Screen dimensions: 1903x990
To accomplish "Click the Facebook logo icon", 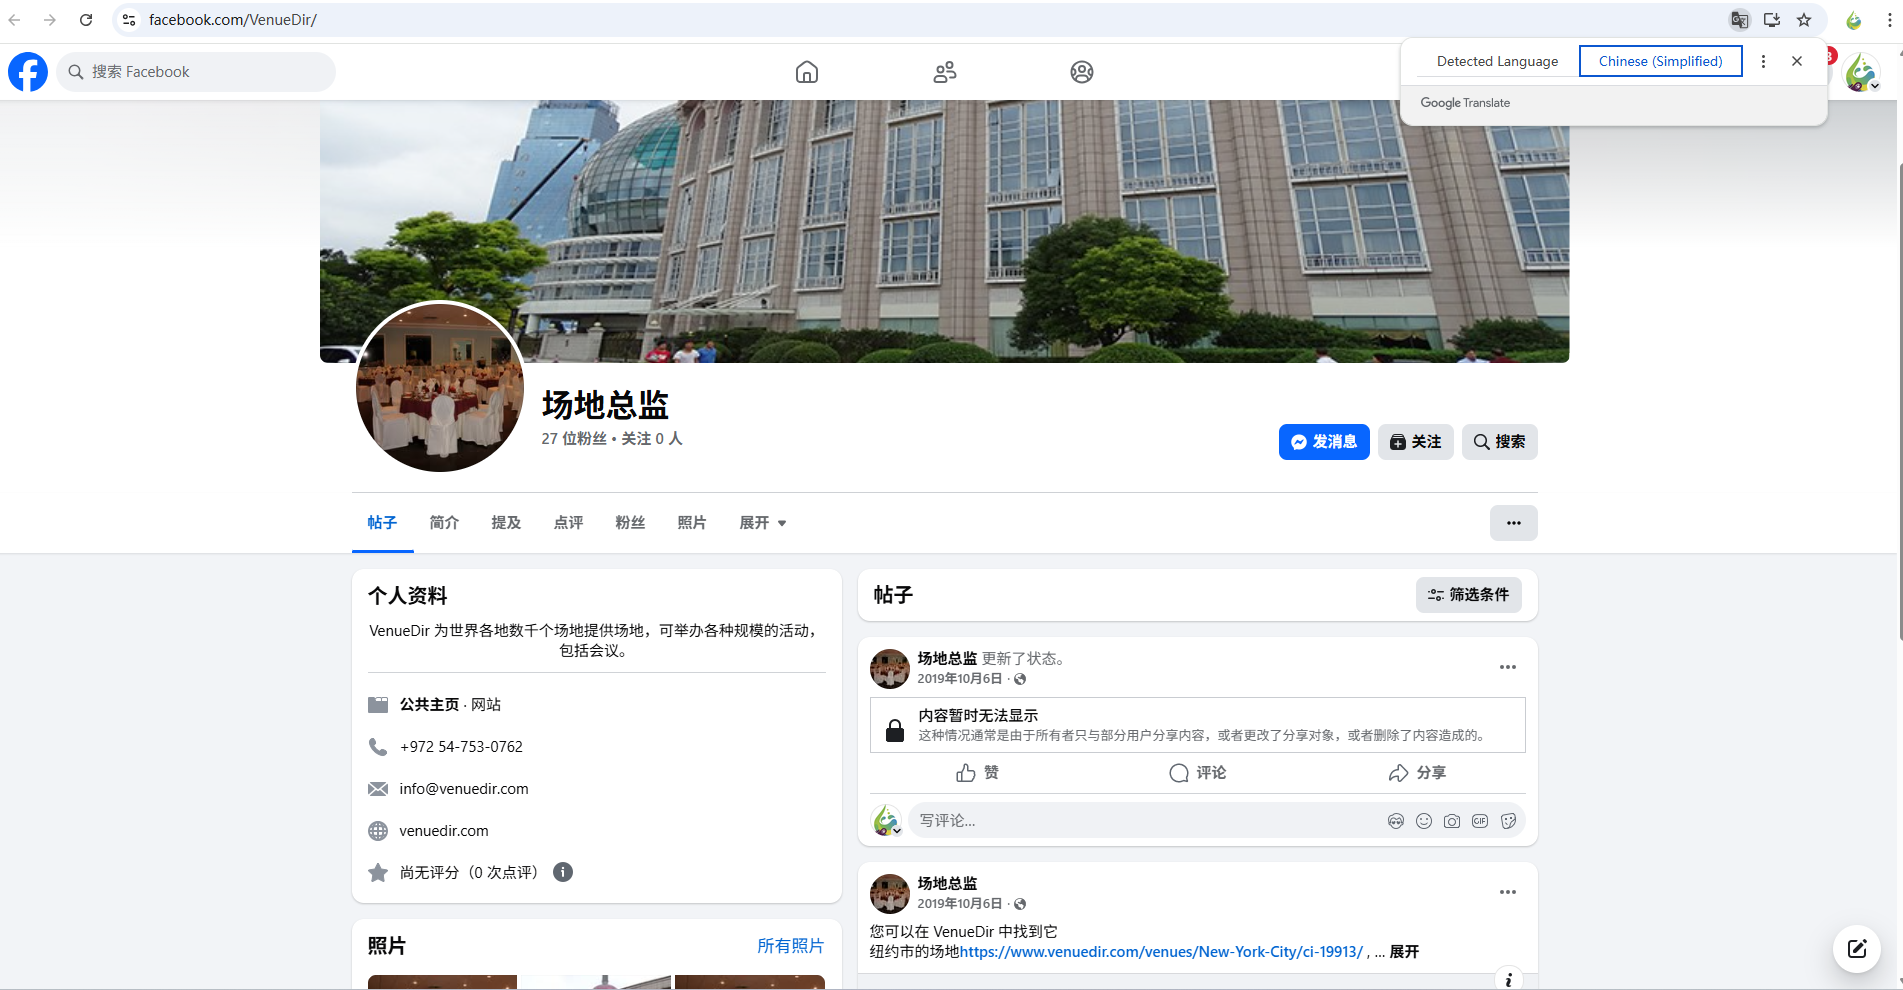I will tap(28, 72).
